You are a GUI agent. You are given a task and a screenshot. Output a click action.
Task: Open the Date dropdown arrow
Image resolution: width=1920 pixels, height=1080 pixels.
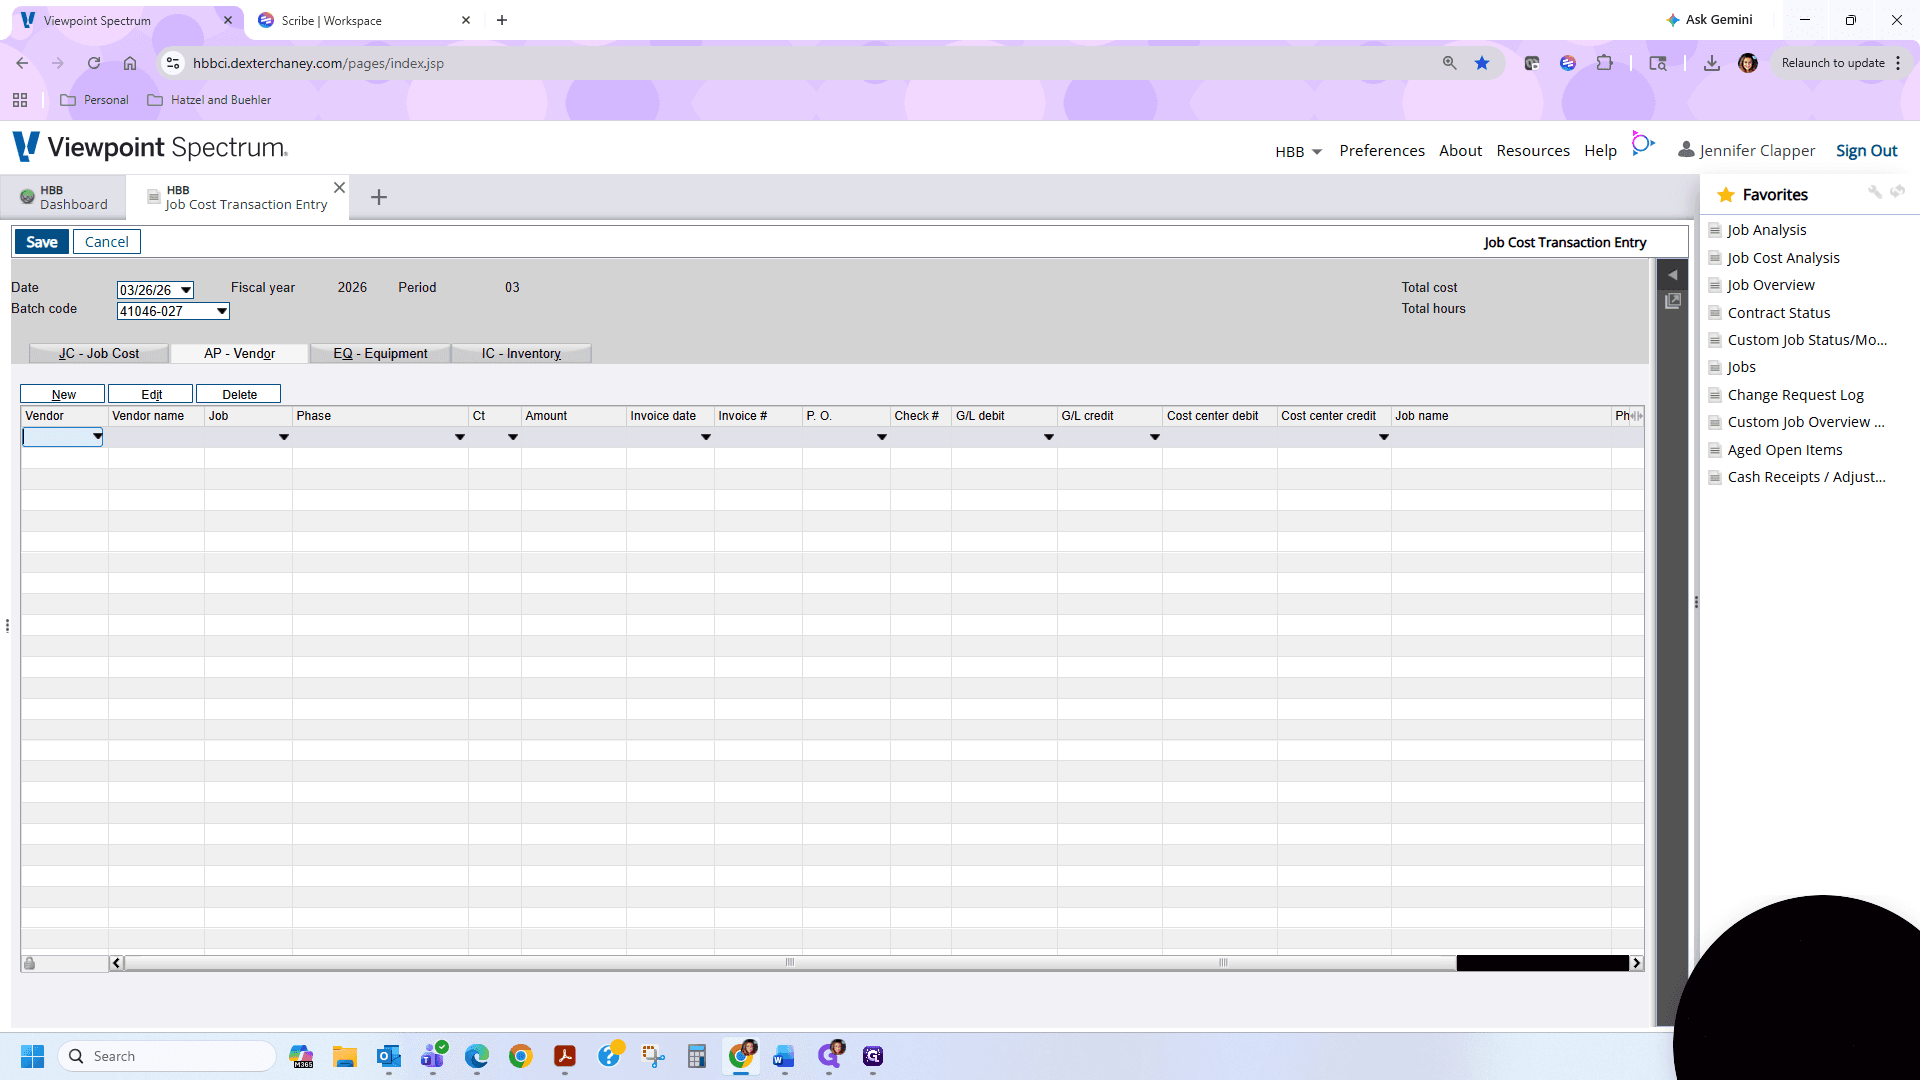(186, 290)
